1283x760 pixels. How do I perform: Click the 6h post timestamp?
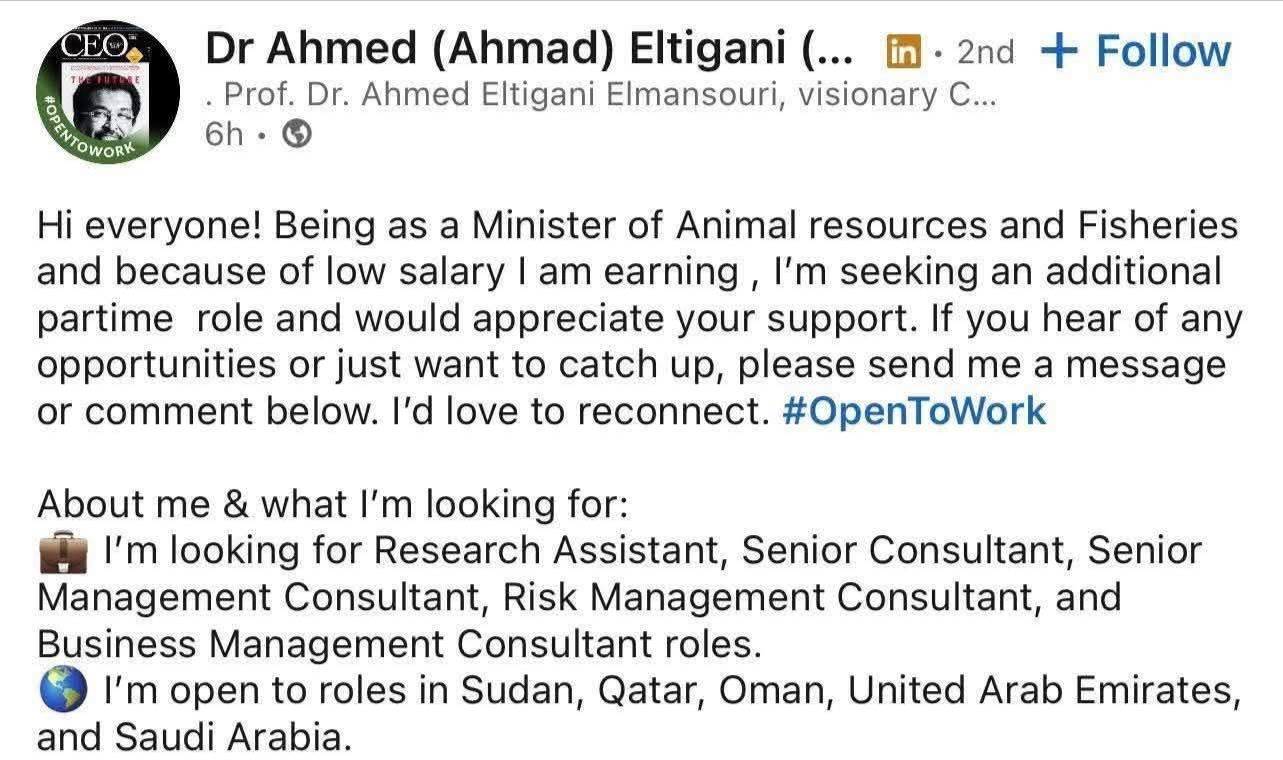coord(223,135)
